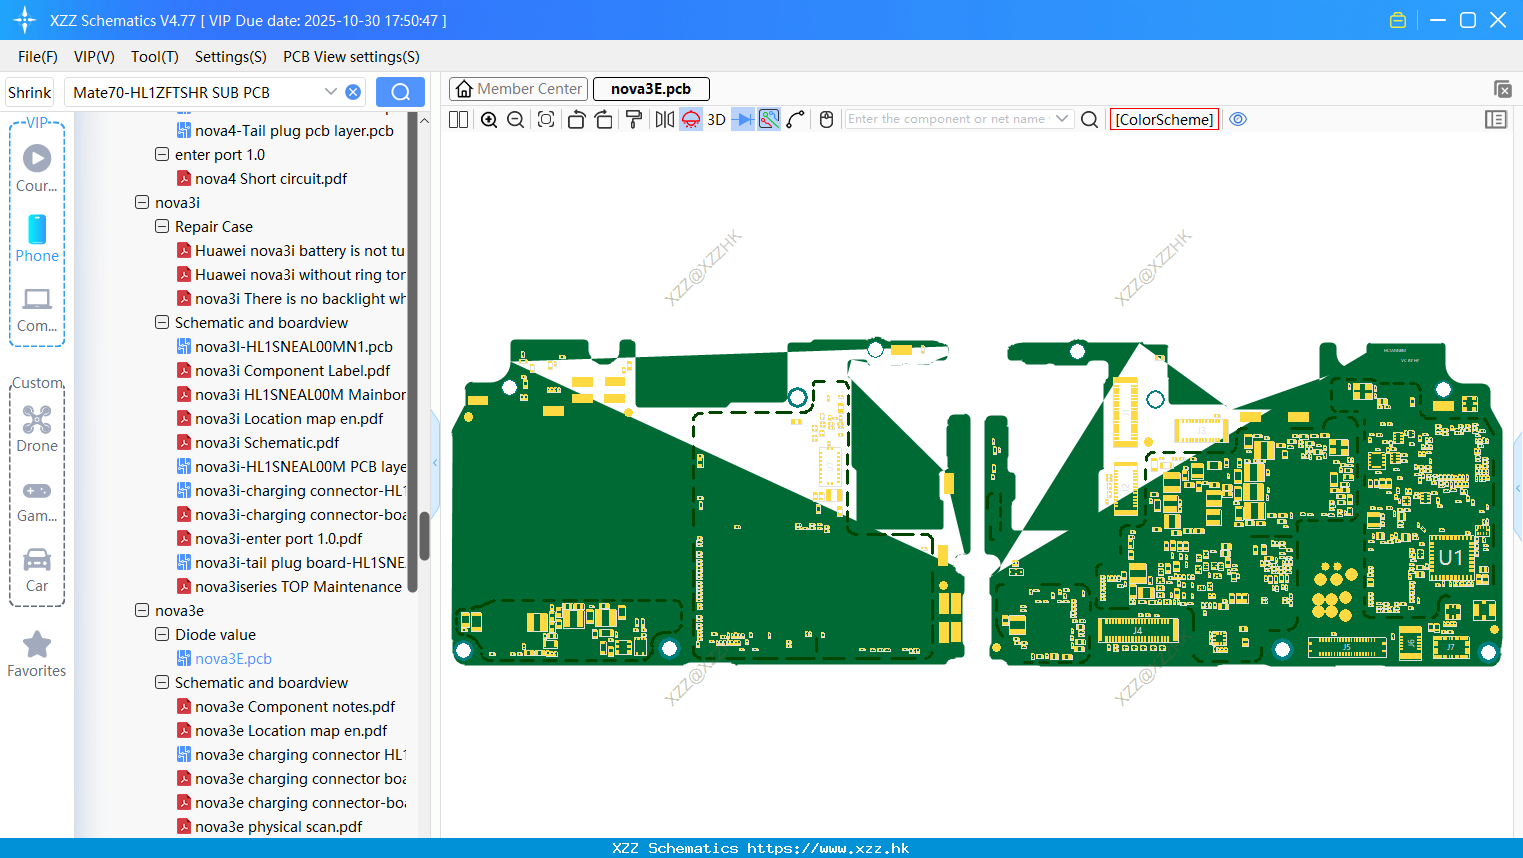This screenshot has width=1523, height=858.
Task: Collapse the Repair Case folder
Action: click(162, 227)
